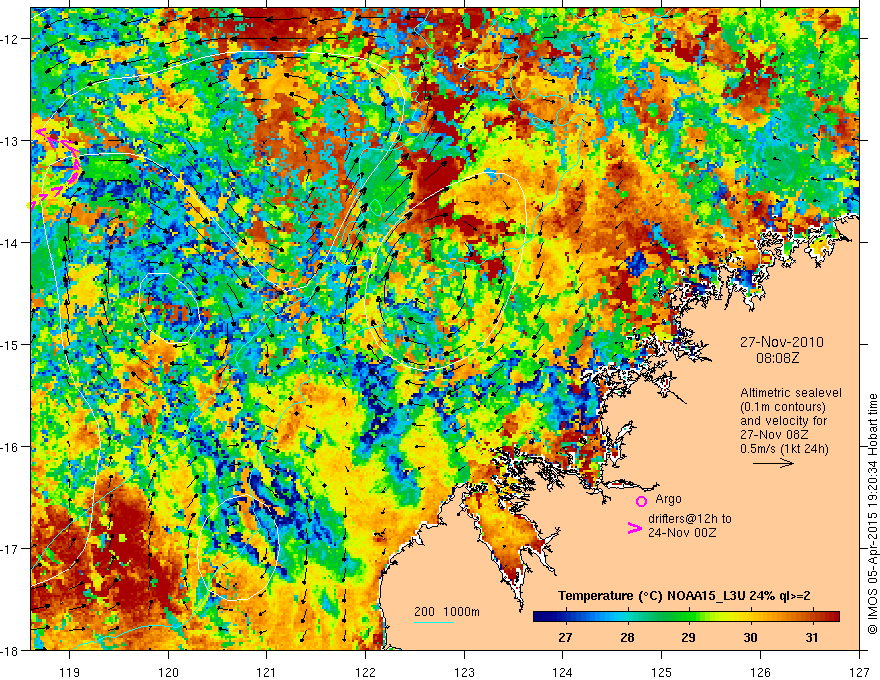Click latitude axis label -13

pos(10,141)
